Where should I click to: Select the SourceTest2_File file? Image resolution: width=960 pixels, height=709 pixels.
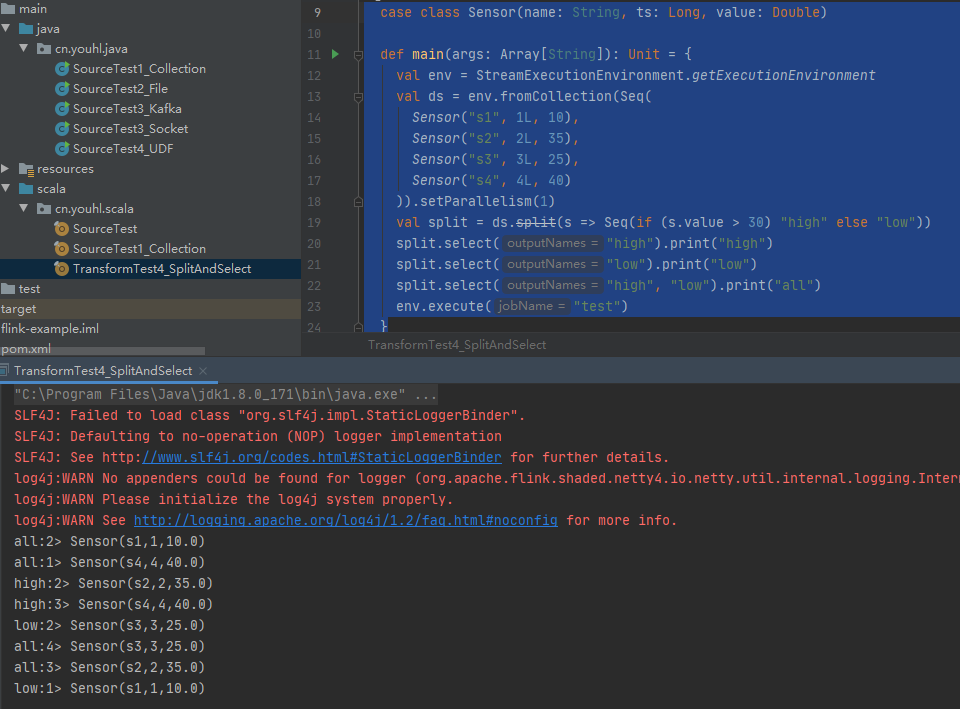tap(120, 89)
